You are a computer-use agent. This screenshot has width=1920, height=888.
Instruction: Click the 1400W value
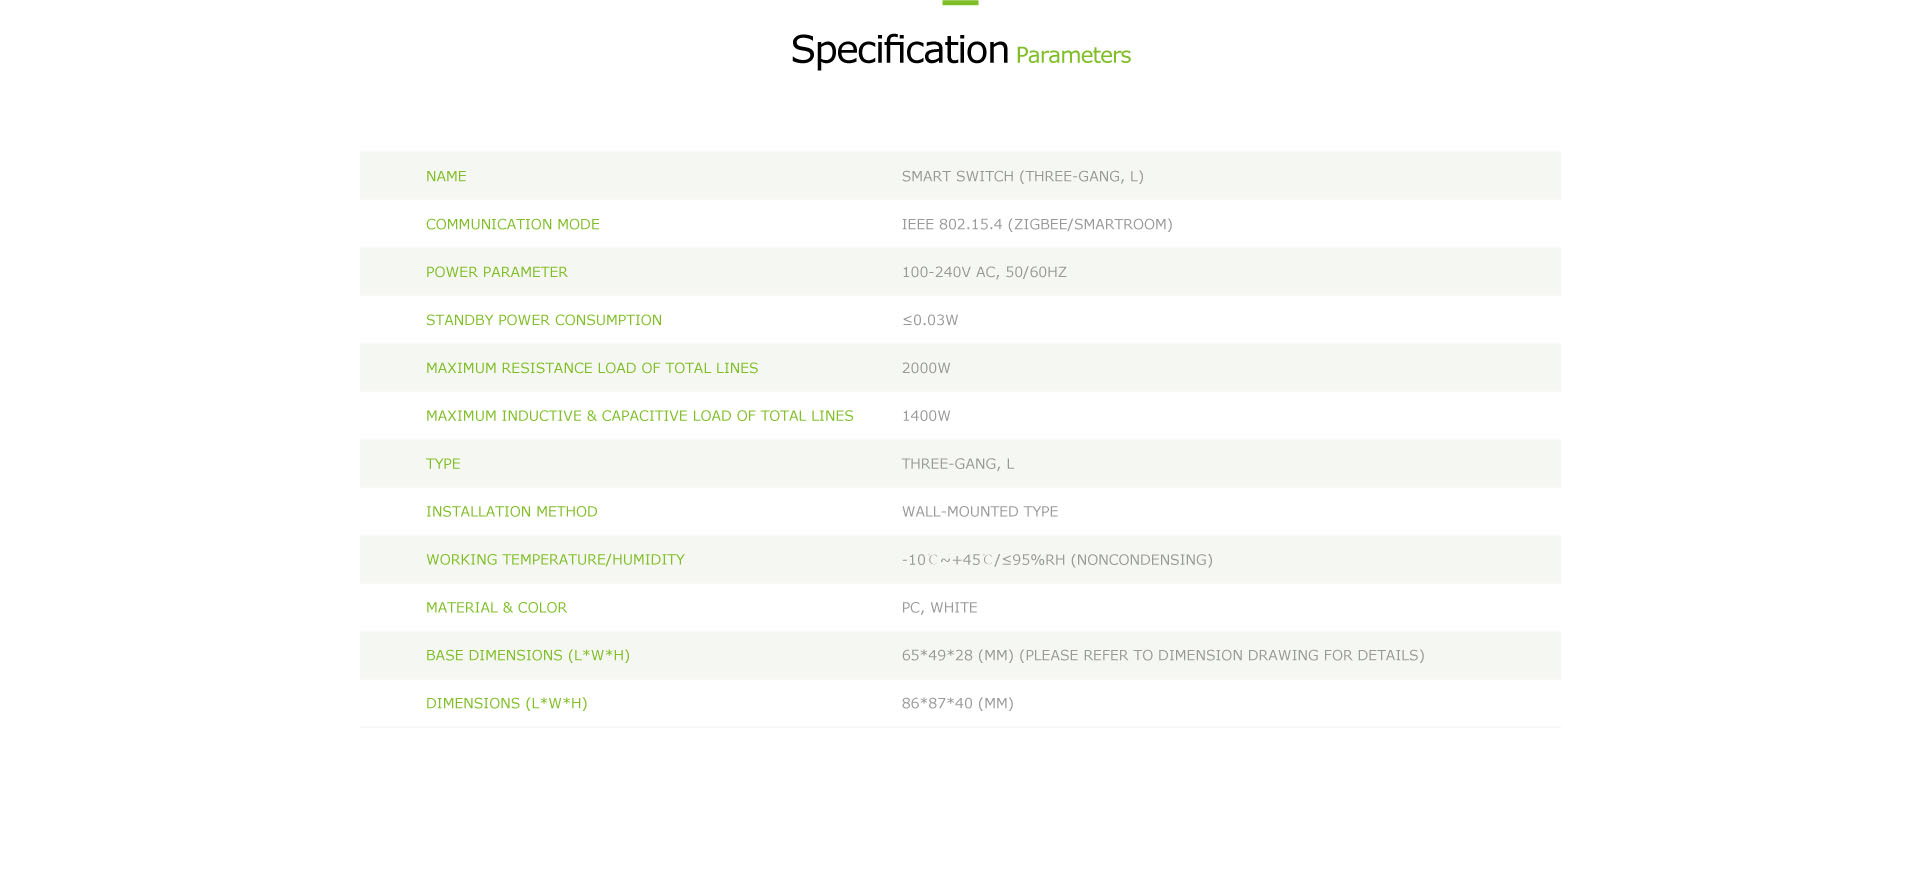click(926, 416)
